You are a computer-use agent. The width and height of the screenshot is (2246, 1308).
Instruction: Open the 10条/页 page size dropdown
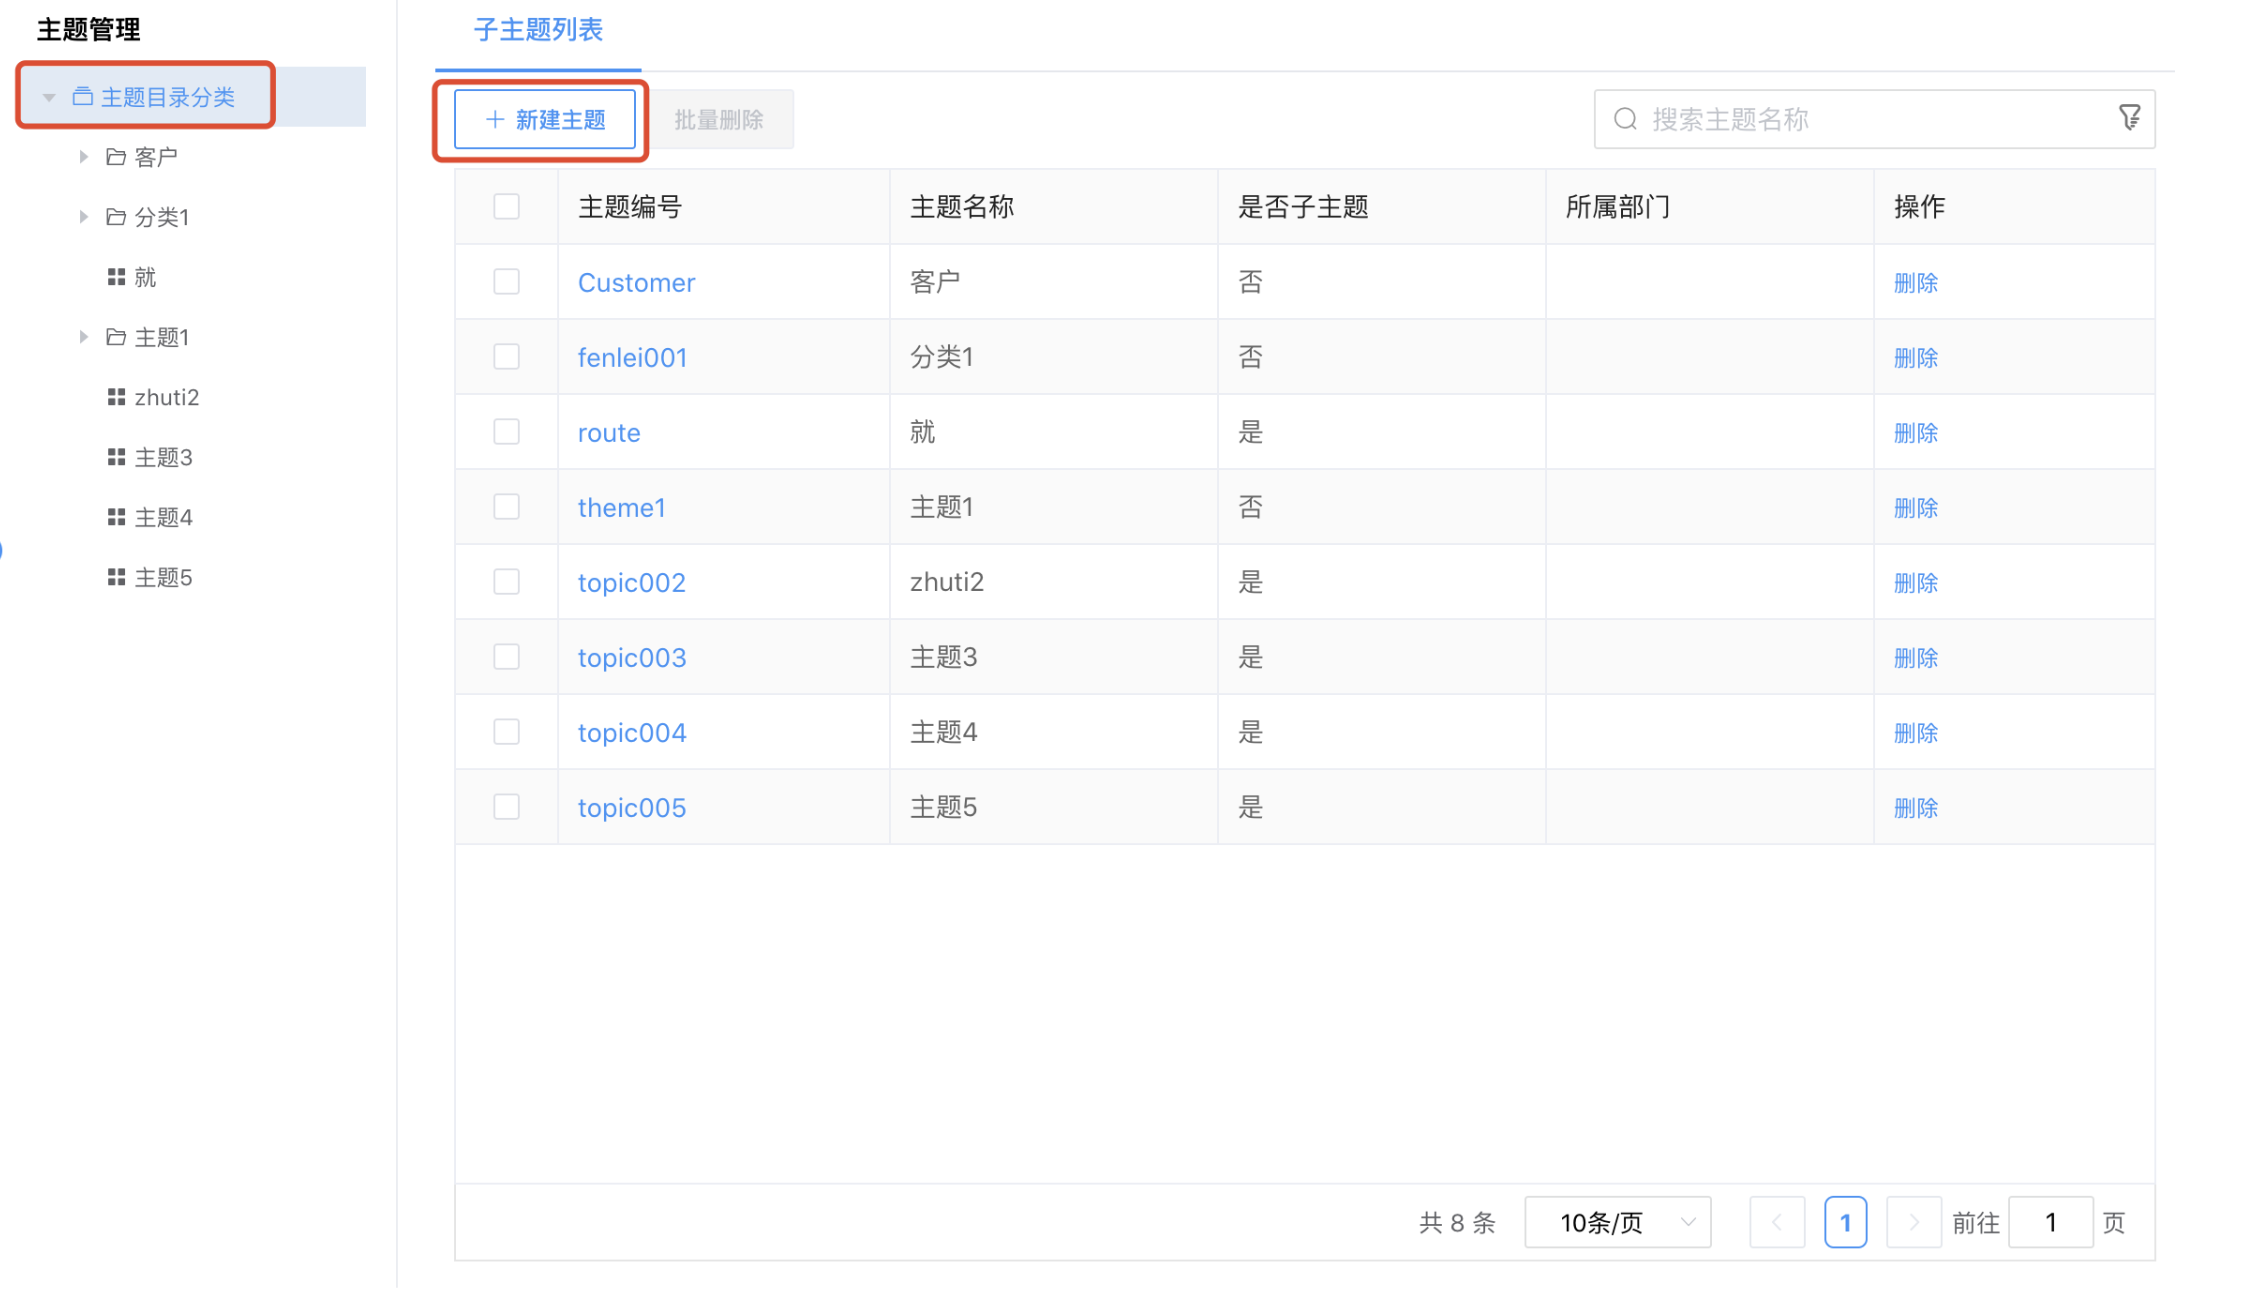coord(1617,1222)
